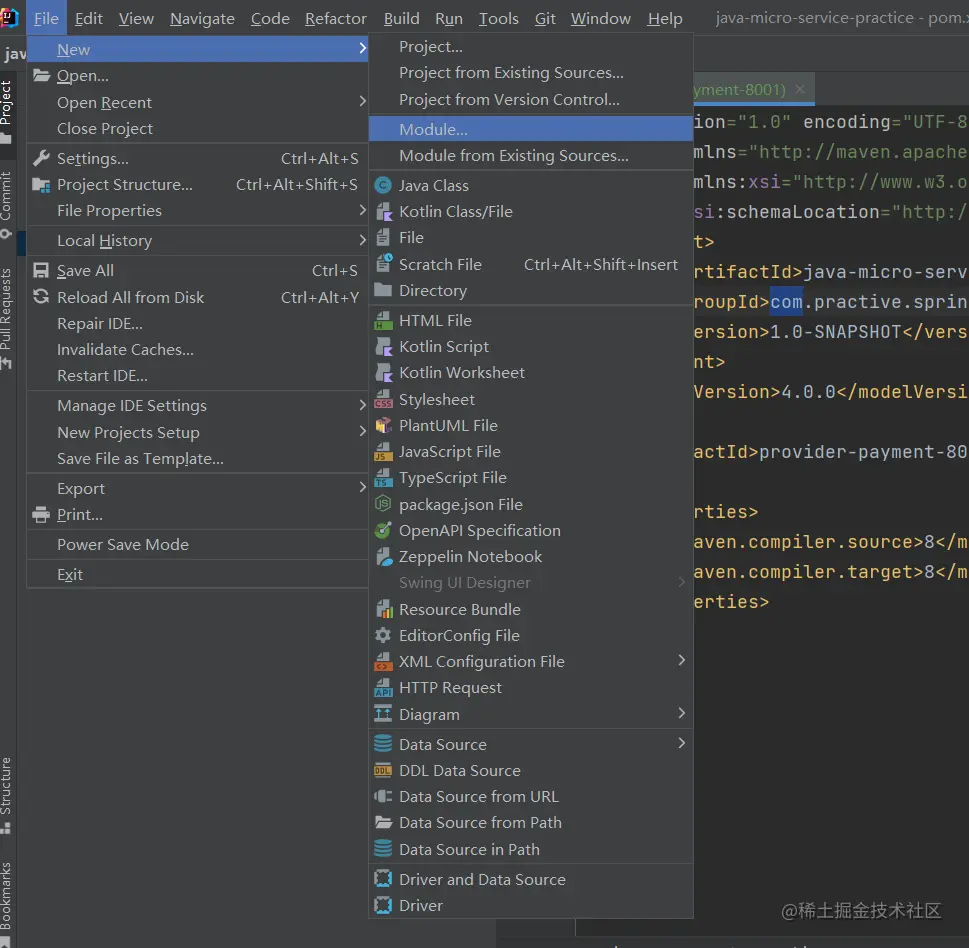This screenshot has width=969, height=948.
Task: Click the OpenAPI Specification icon
Action: click(x=383, y=530)
